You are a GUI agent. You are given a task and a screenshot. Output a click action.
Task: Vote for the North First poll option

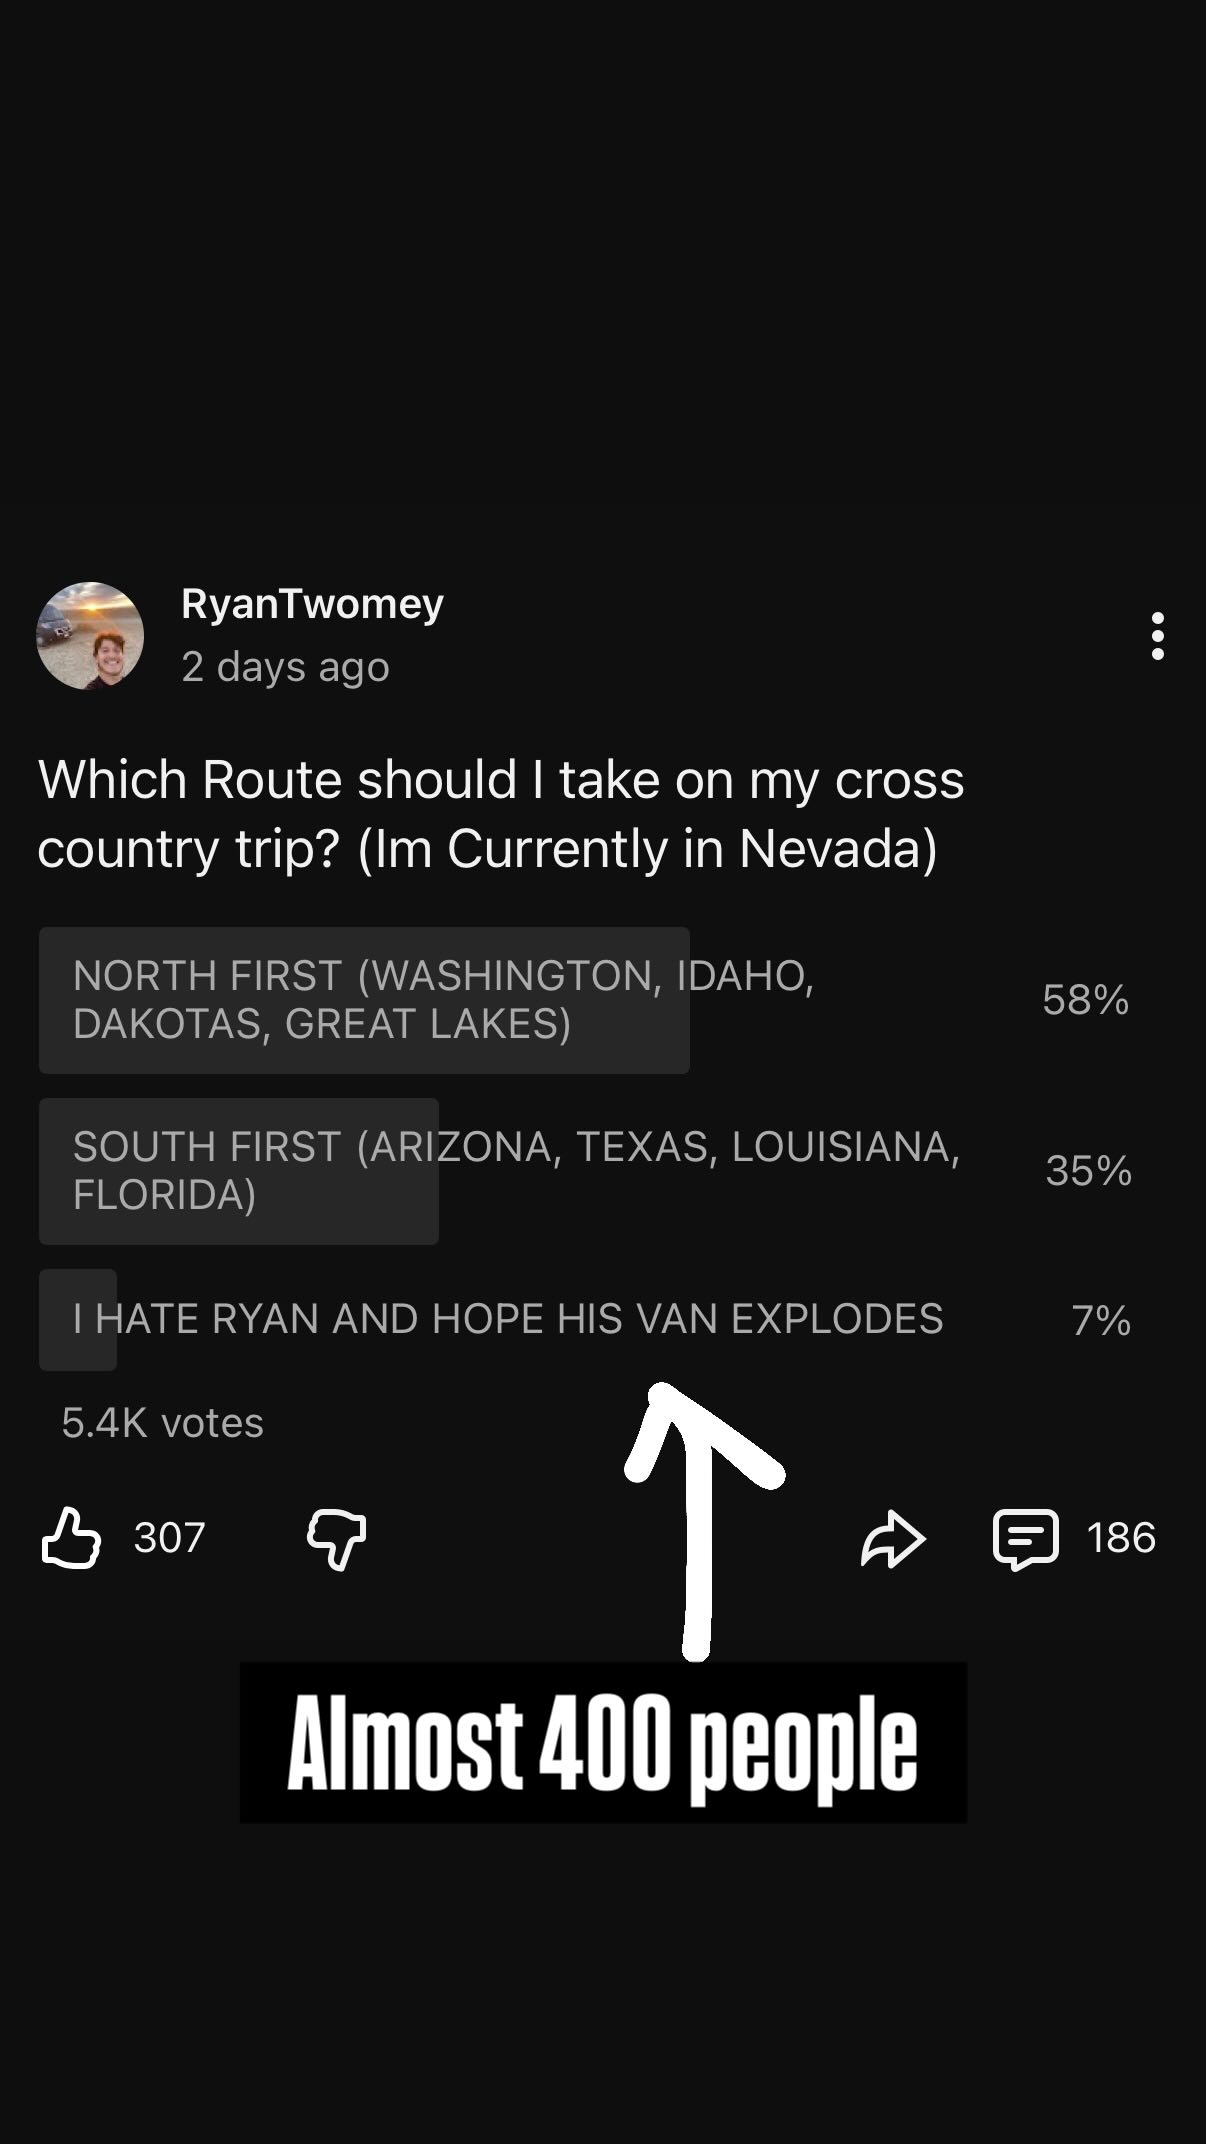click(443, 1000)
